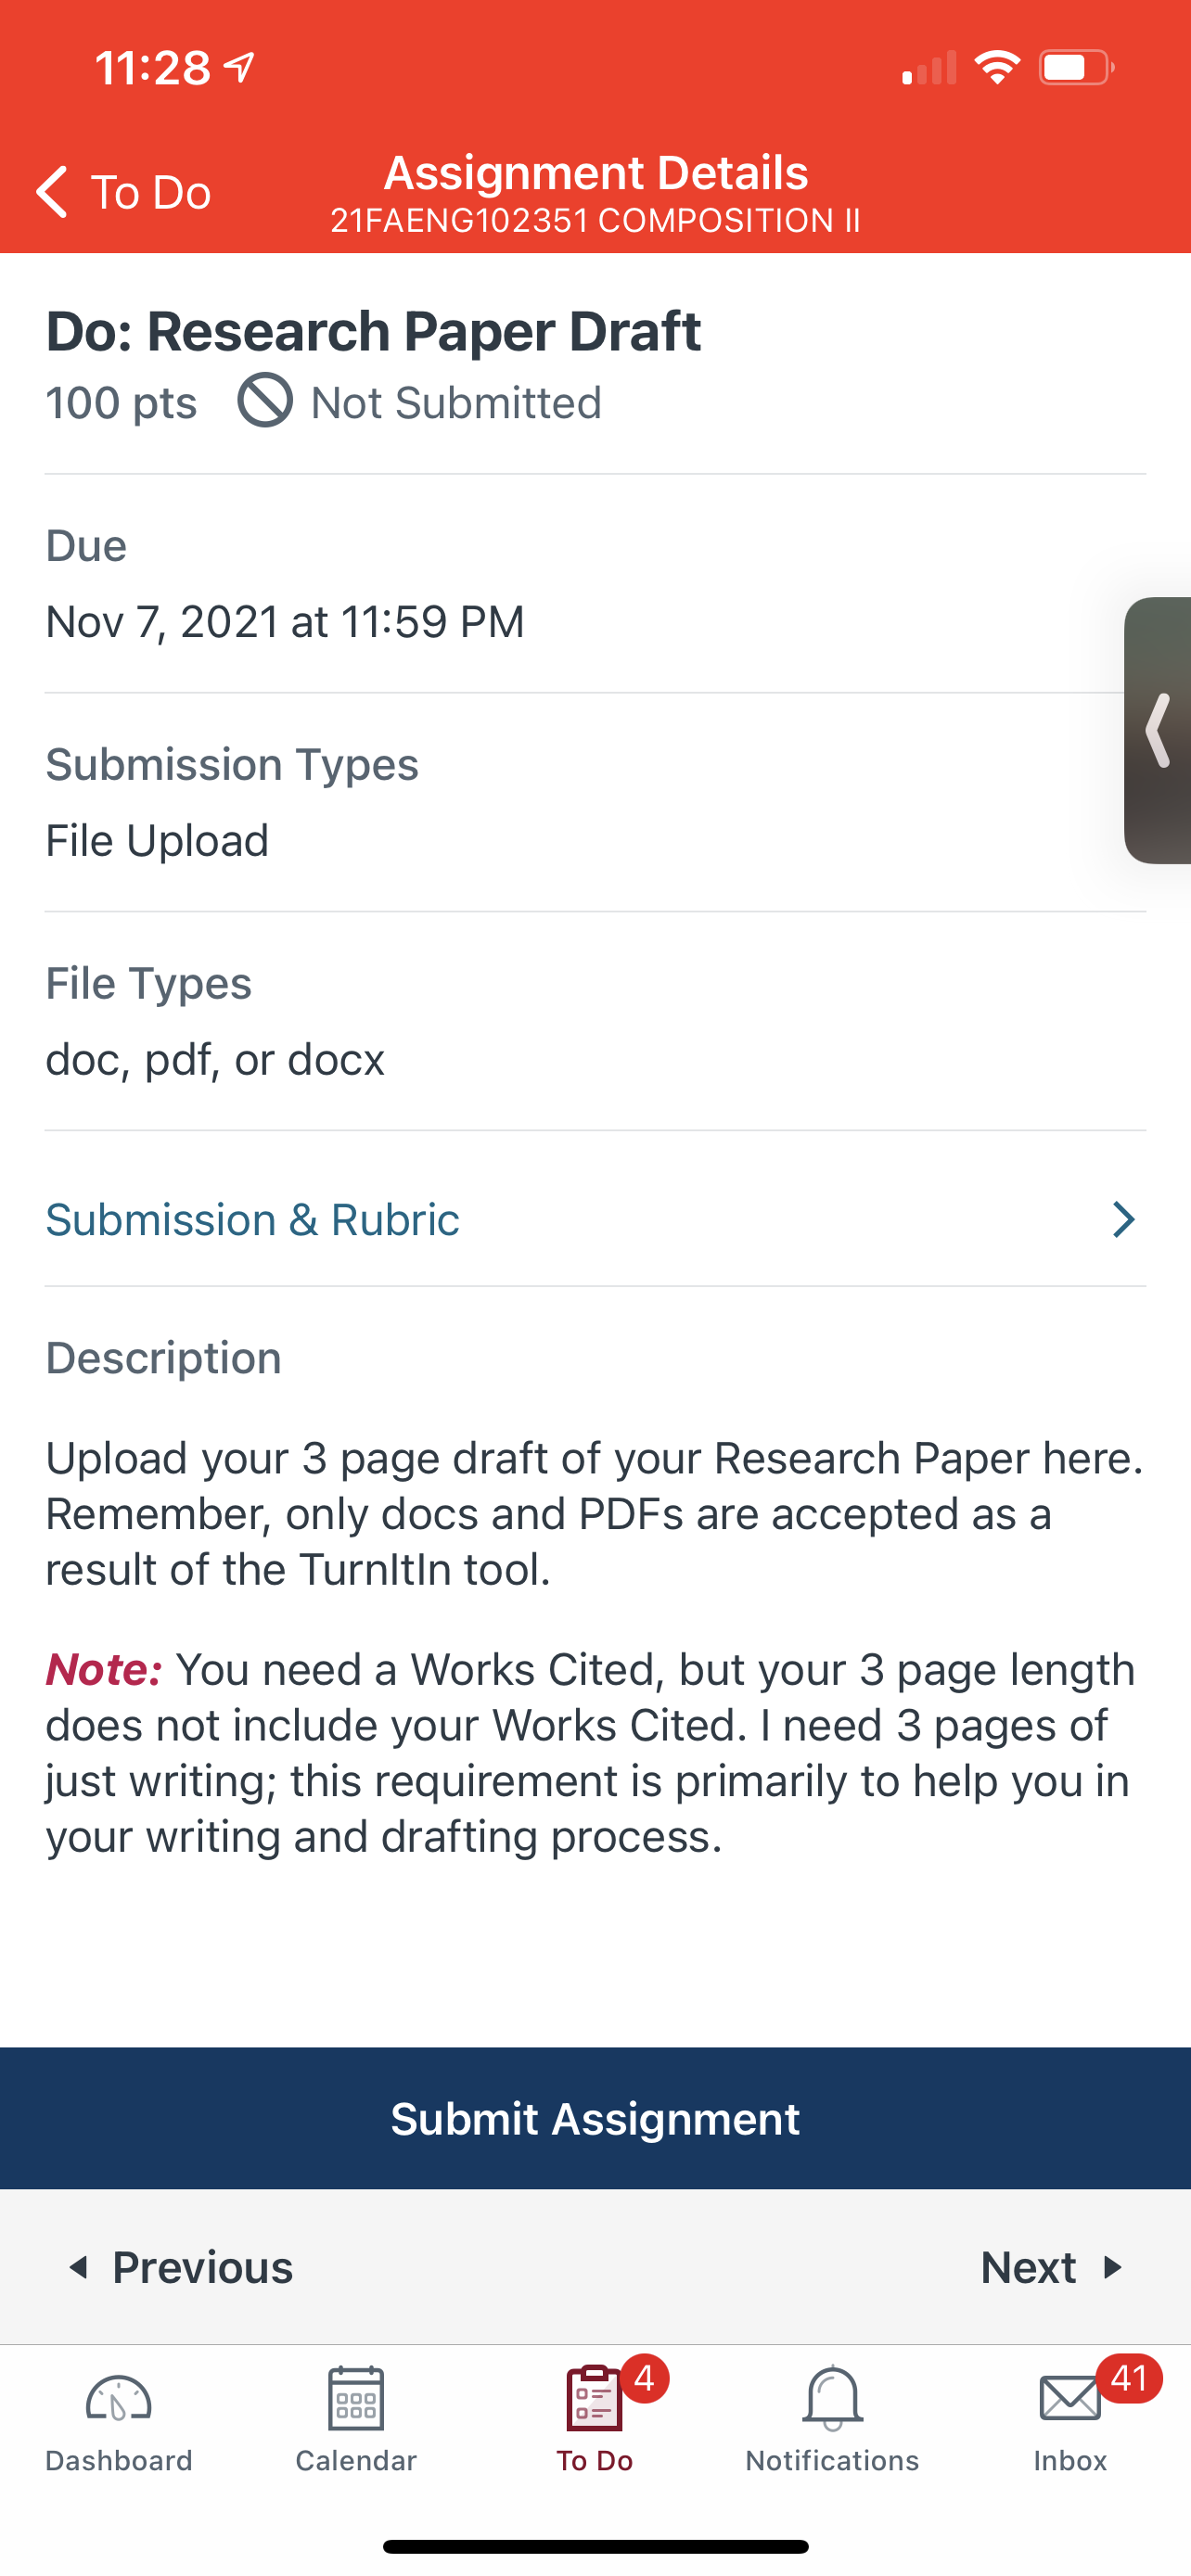Image resolution: width=1191 pixels, height=2576 pixels.
Task: Click the Submit Assignment button
Action: click(595, 2118)
